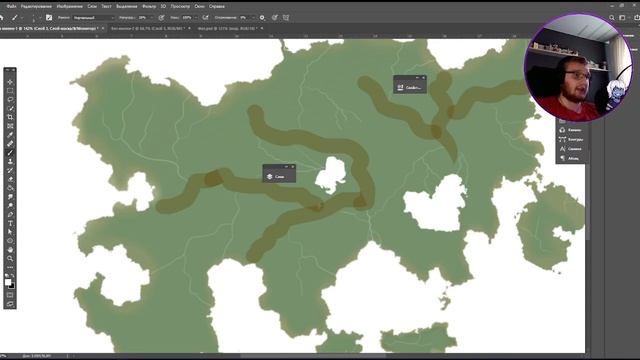Switch to the second document tab
Image resolution: width=640 pixels, height=360 pixels.
147,29
